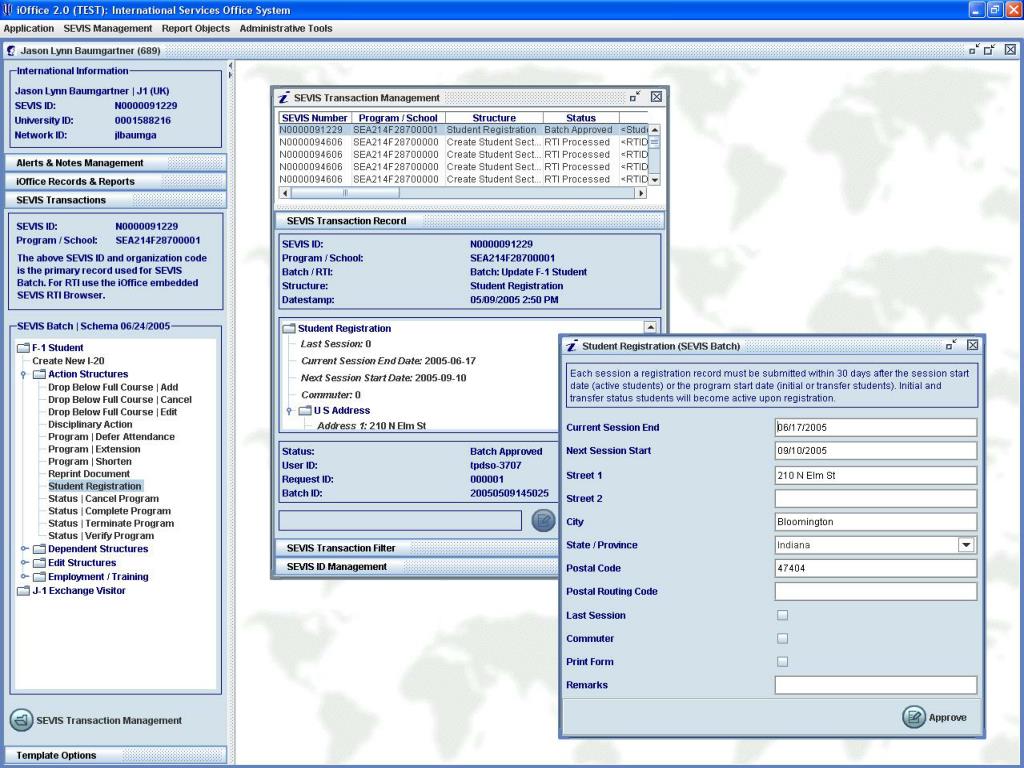Screen dimensions: 1024x768
Task: Click the Employment / Training folder icon
Action: click(x=39, y=577)
